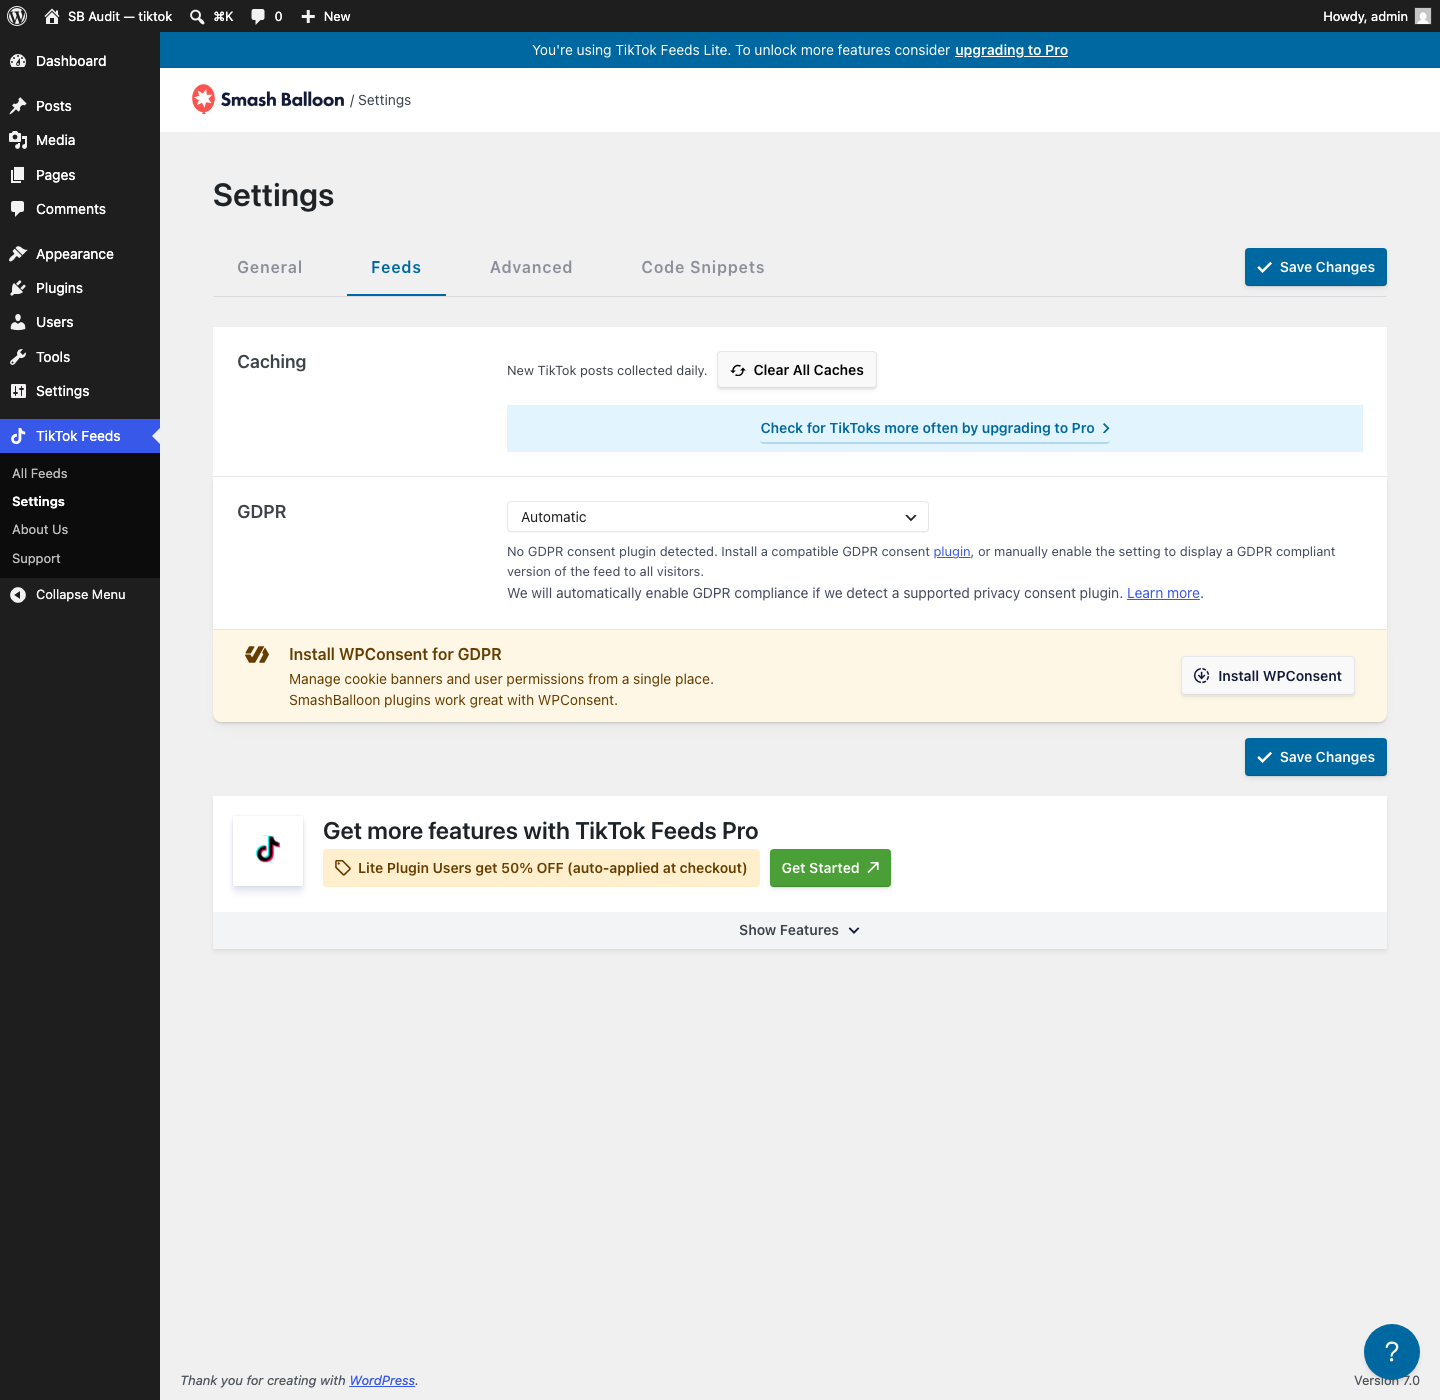Image resolution: width=1440 pixels, height=1400 pixels.
Task: Click the comments bubble in admin bar
Action: tap(258, 16)
